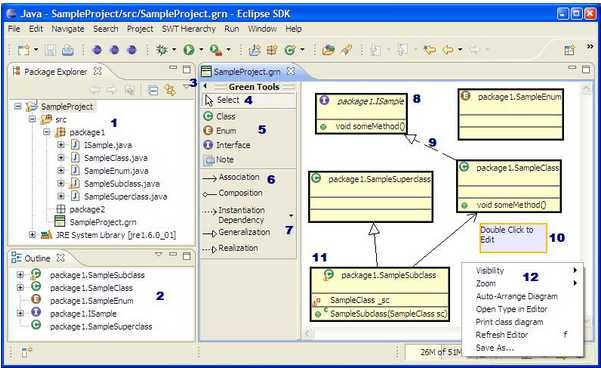
Task: Open the Visibility submenu in context menu
Action: 523,271
